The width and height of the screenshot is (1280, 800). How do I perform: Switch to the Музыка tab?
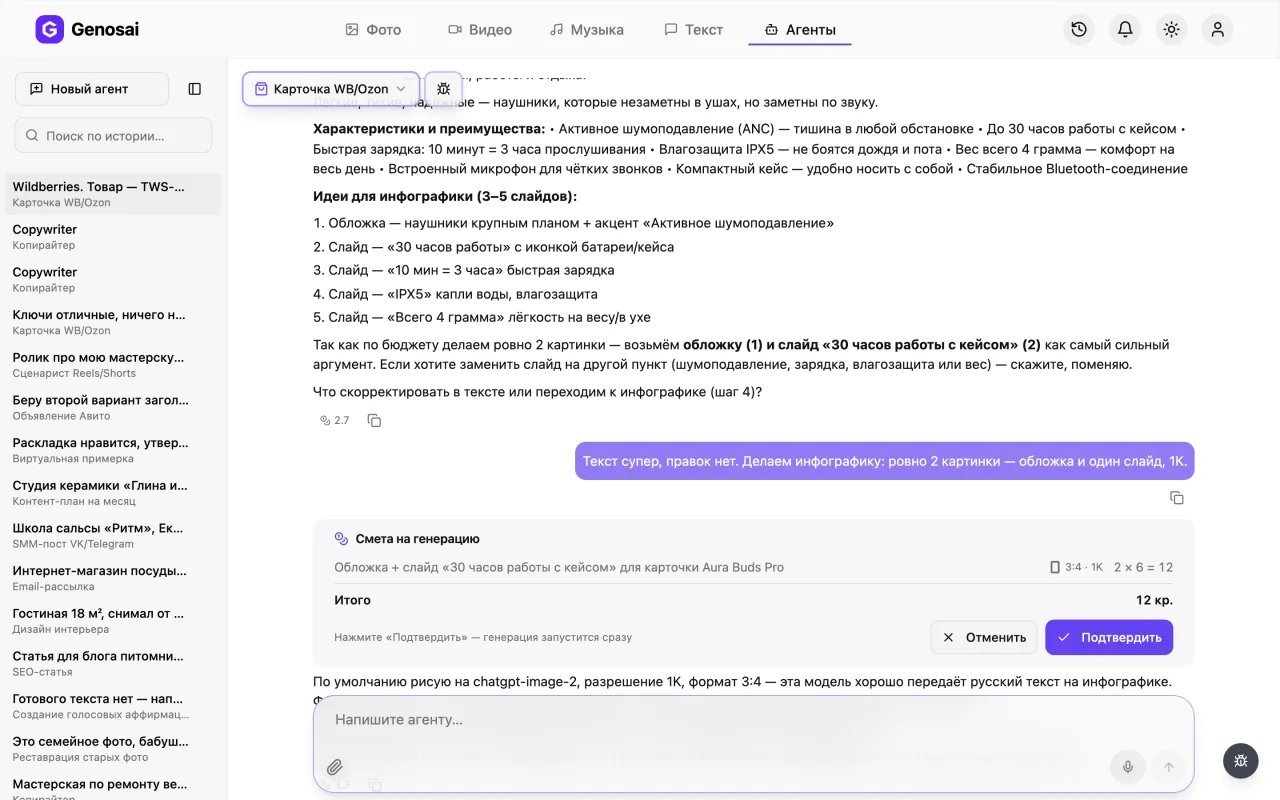pos(587,30)
